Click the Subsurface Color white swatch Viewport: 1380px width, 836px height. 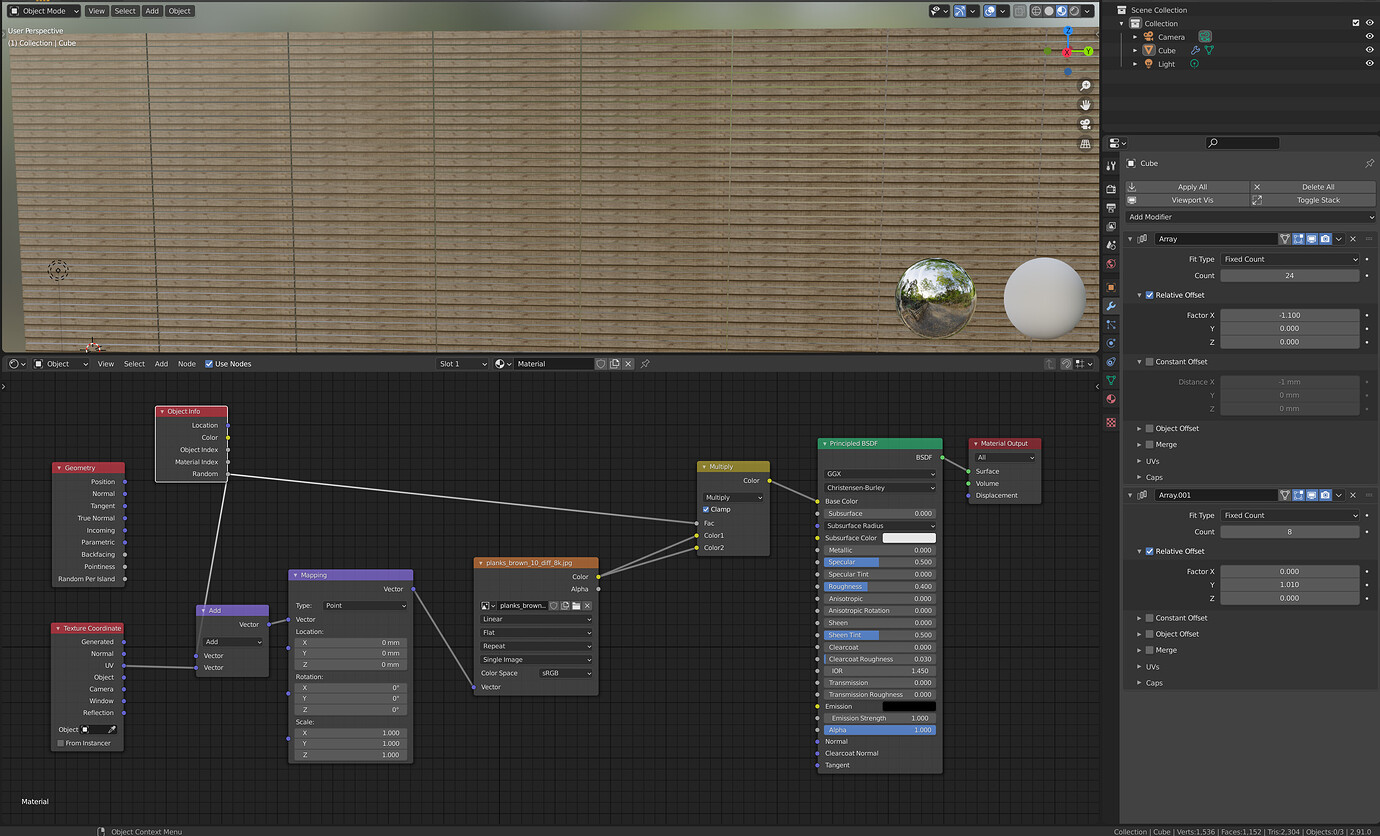click(909, 538)
